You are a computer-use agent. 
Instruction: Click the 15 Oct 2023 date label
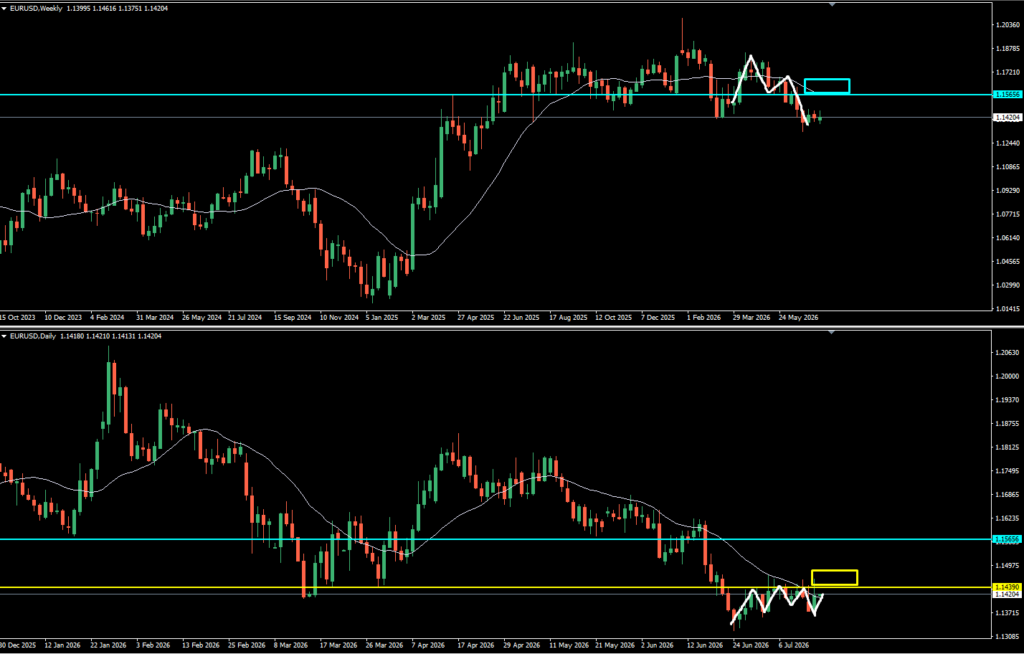click(18, 318)
